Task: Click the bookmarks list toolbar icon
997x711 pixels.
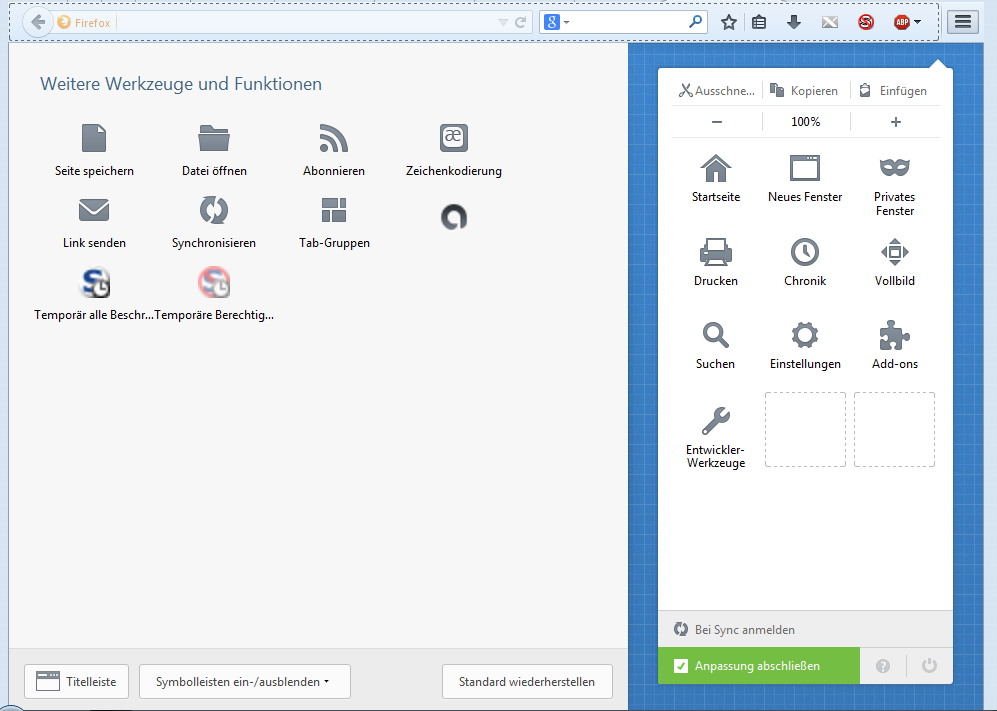Action: 759,23
